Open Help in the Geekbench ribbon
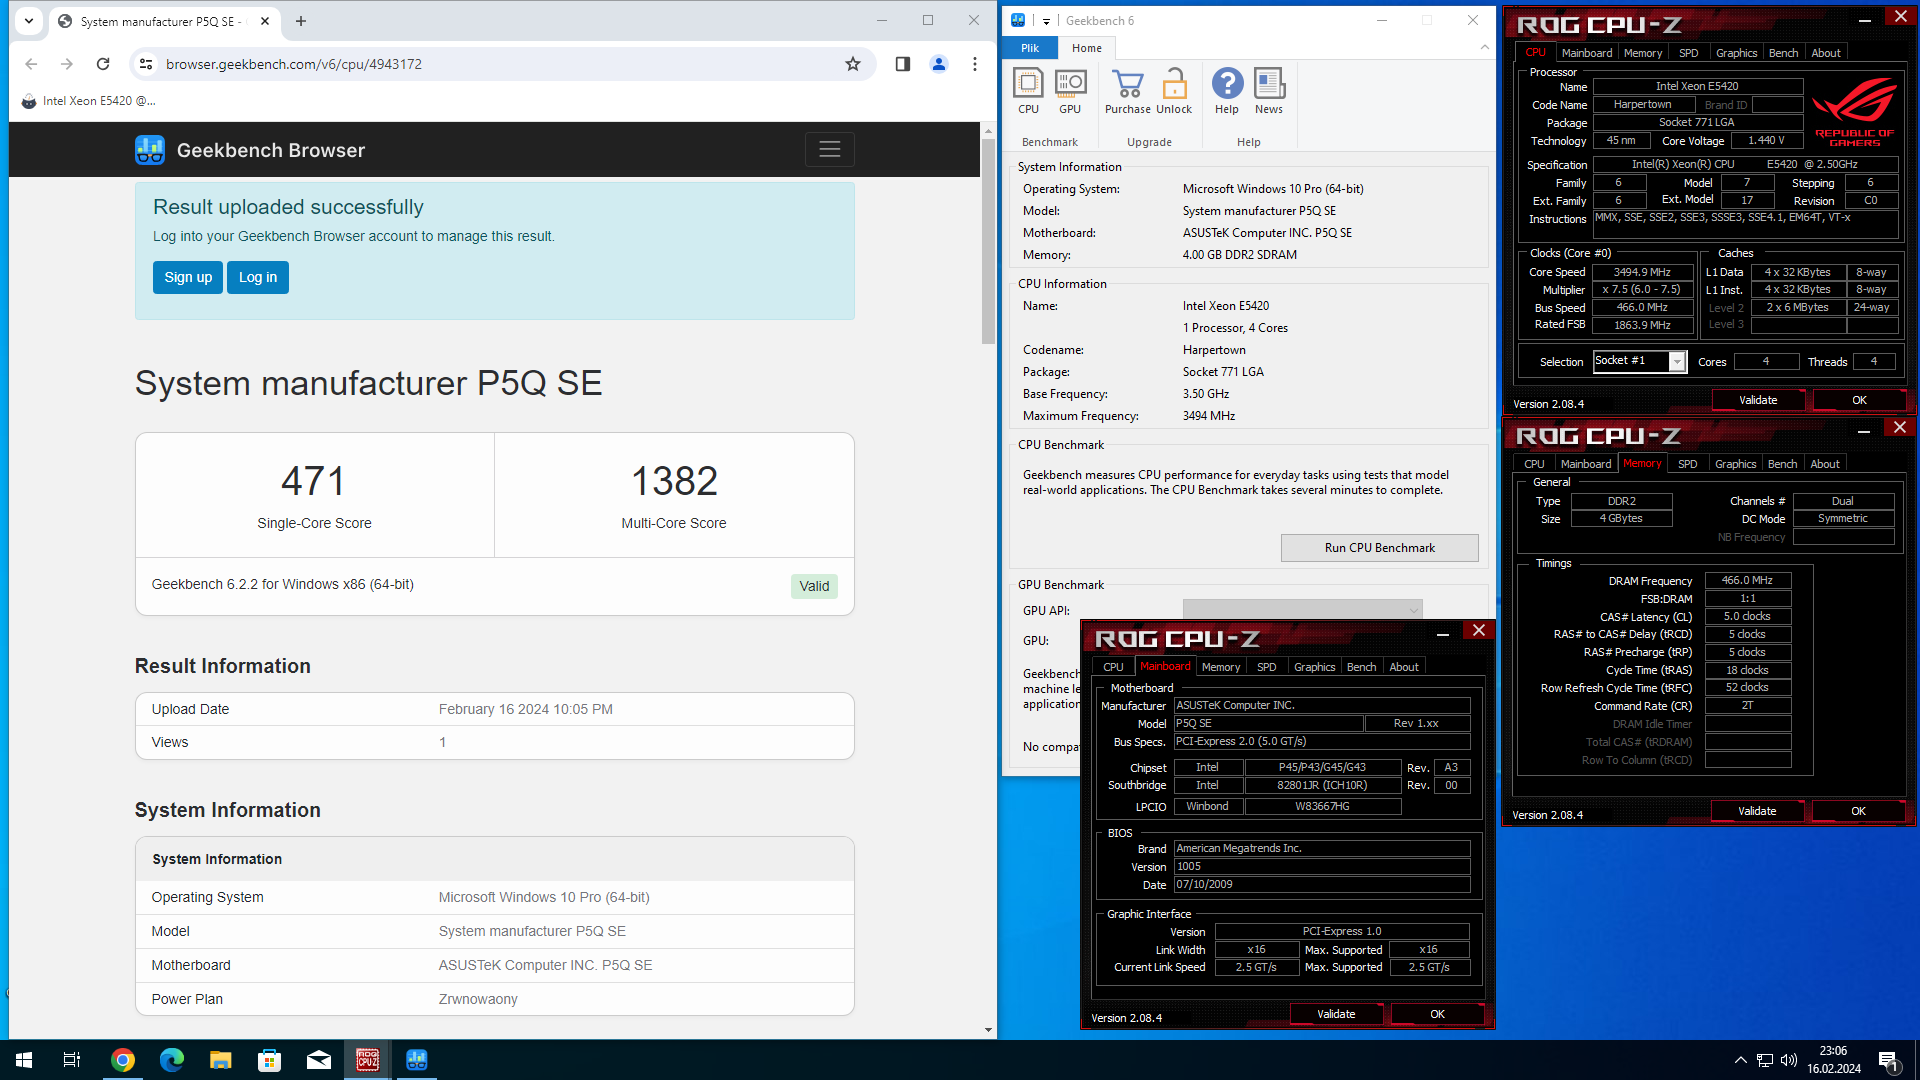 pyautogui.click(x=1227, y=91)
